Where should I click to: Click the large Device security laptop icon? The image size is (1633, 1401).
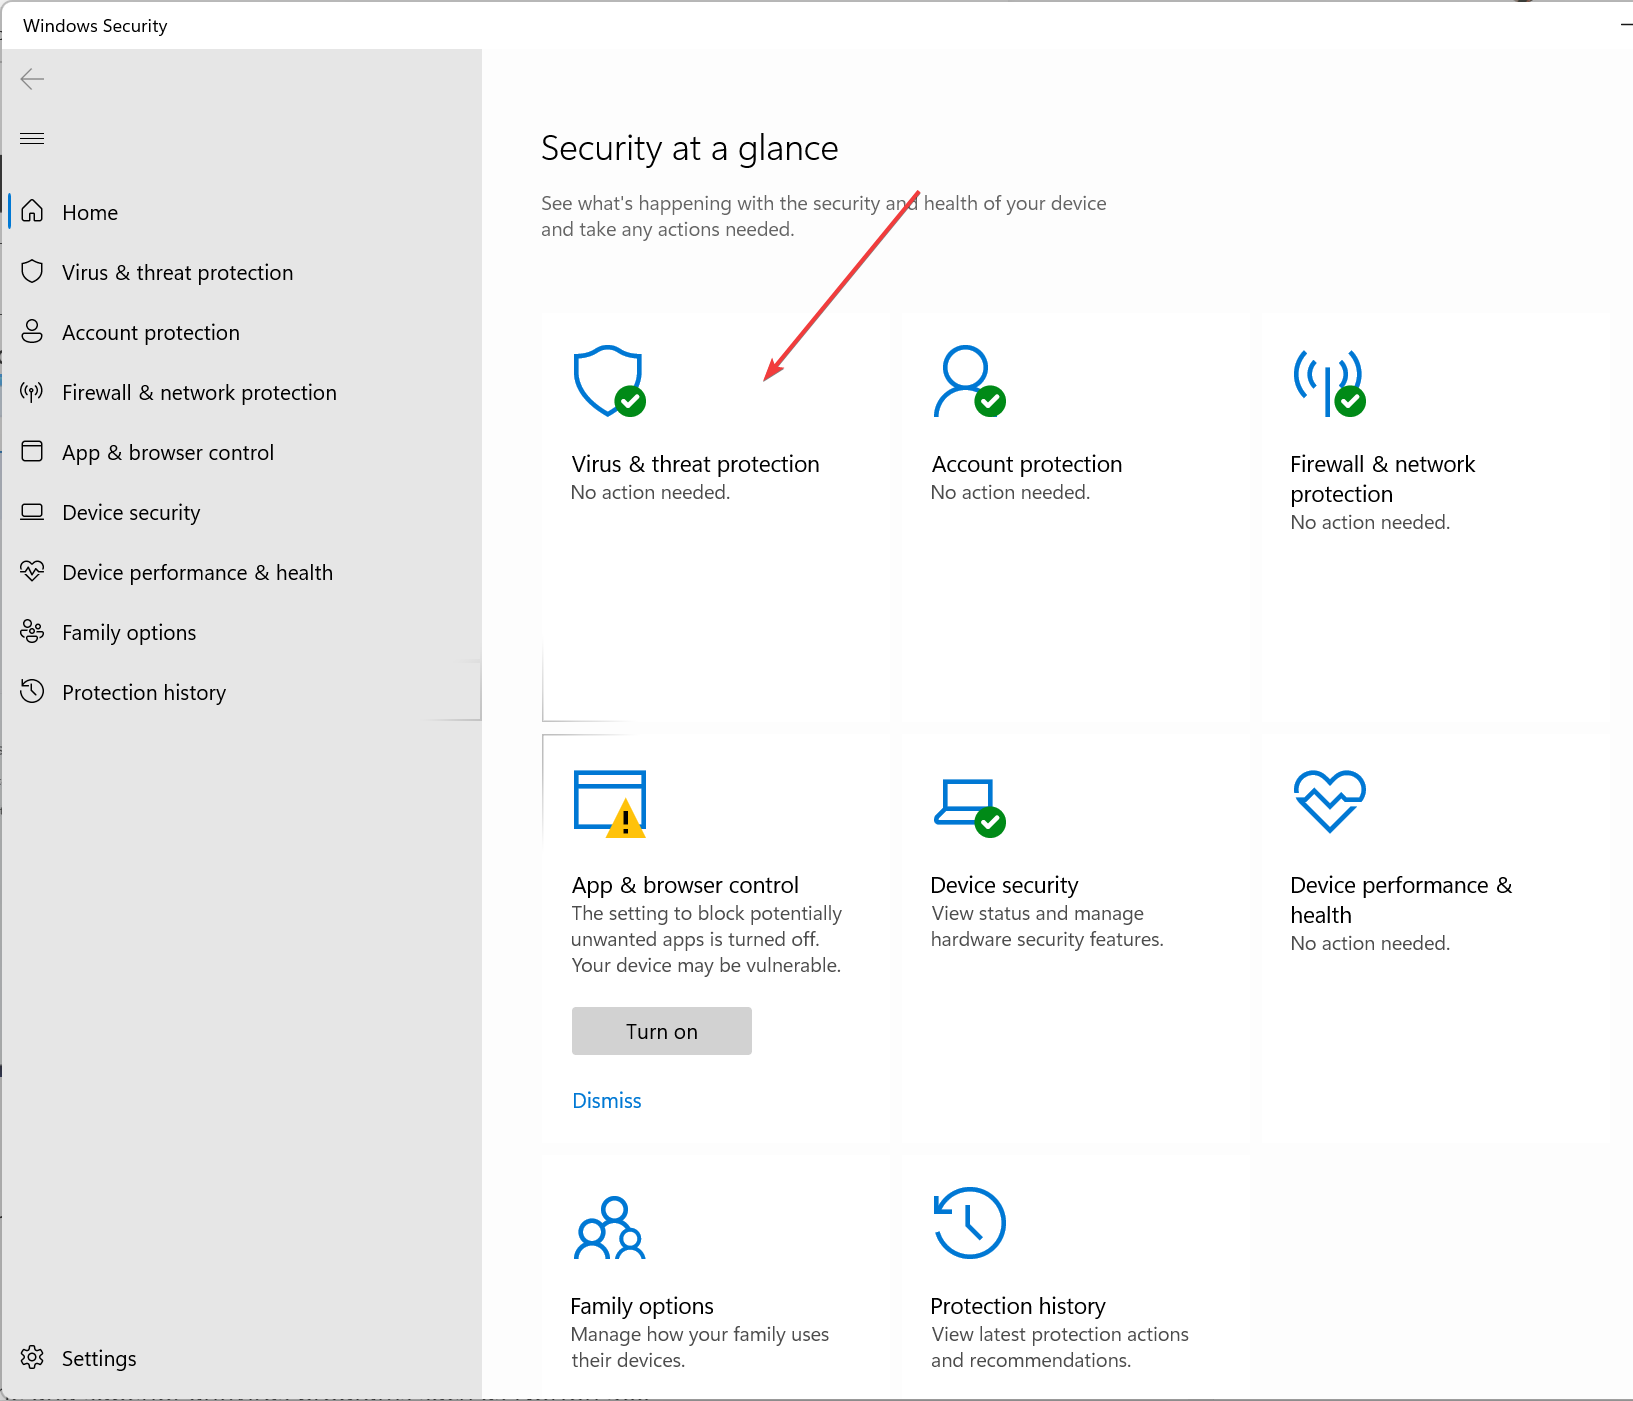[969, 807]
